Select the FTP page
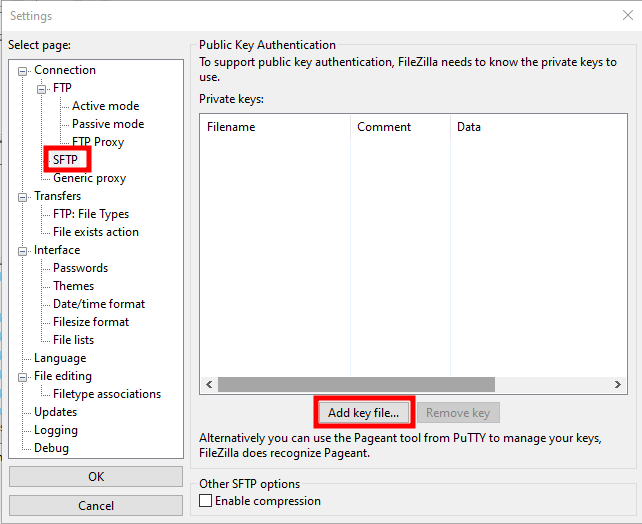642x524 pixels. (x=62, y=88)
